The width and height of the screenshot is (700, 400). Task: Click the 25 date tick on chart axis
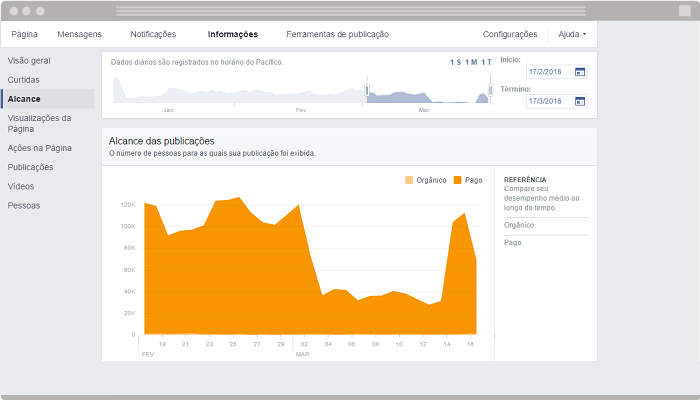(233, 344)
